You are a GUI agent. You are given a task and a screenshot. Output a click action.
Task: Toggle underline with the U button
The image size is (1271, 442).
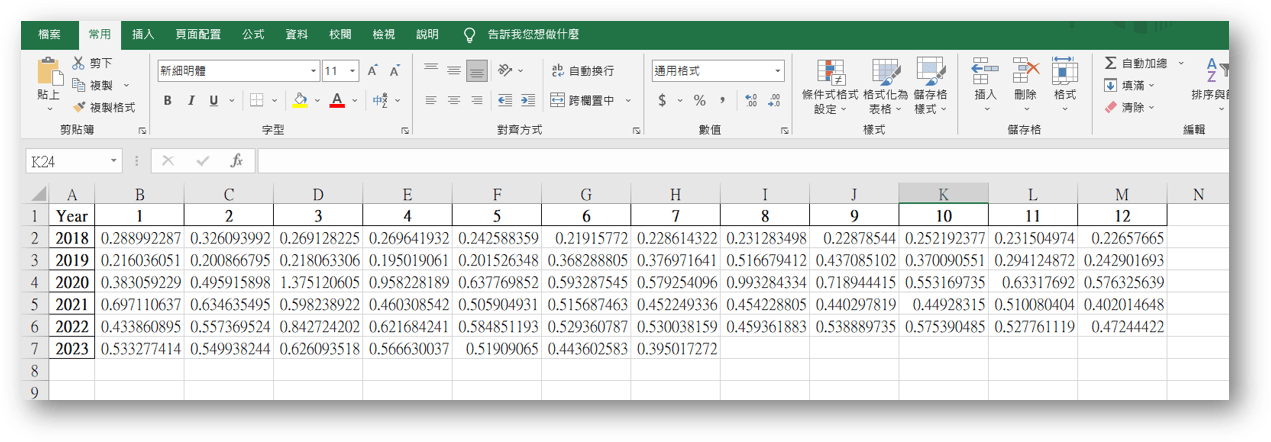click(214, 100)
